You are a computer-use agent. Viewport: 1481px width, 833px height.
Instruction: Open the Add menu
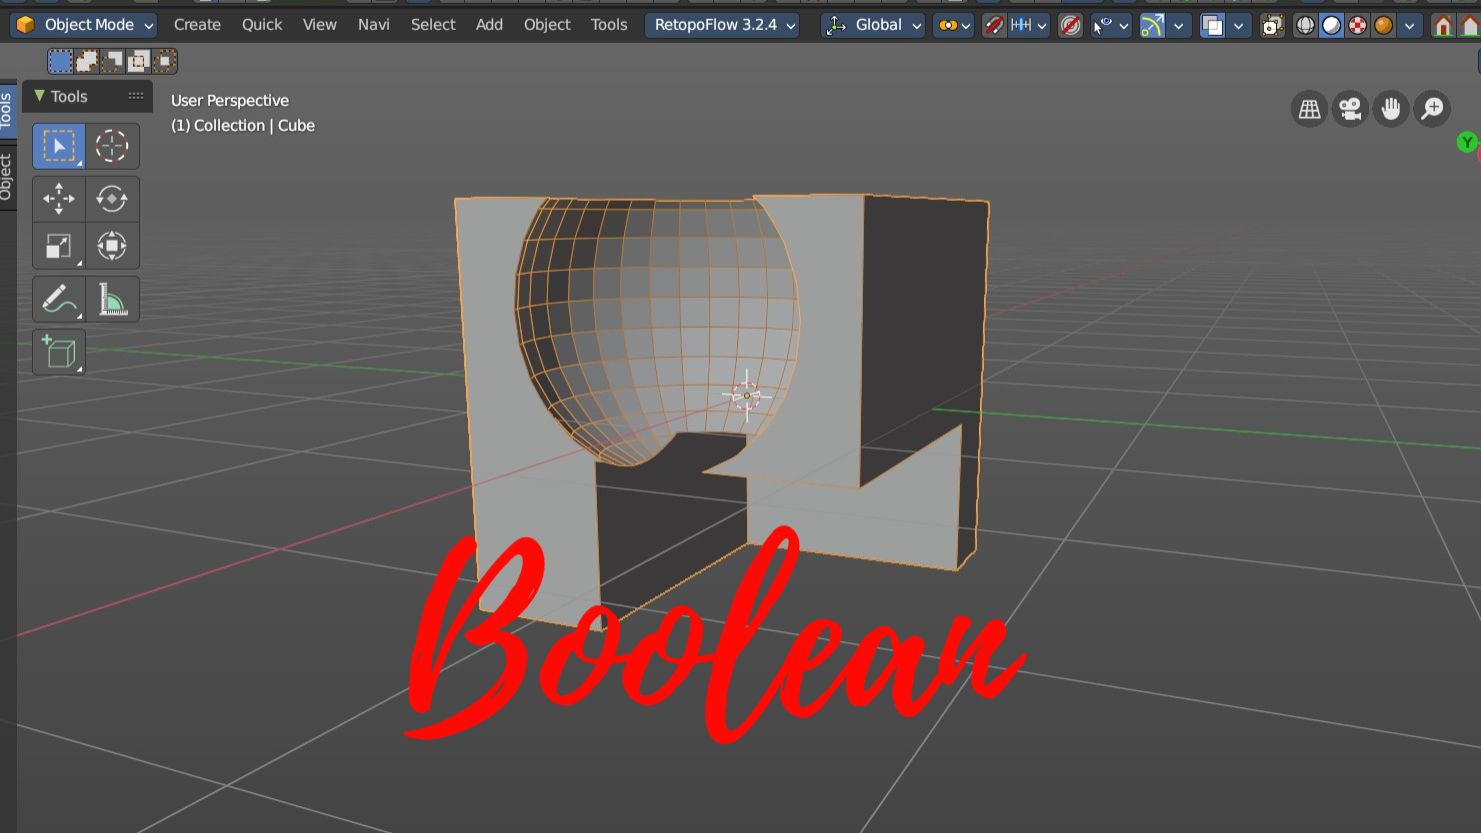[x=489, y=25]
